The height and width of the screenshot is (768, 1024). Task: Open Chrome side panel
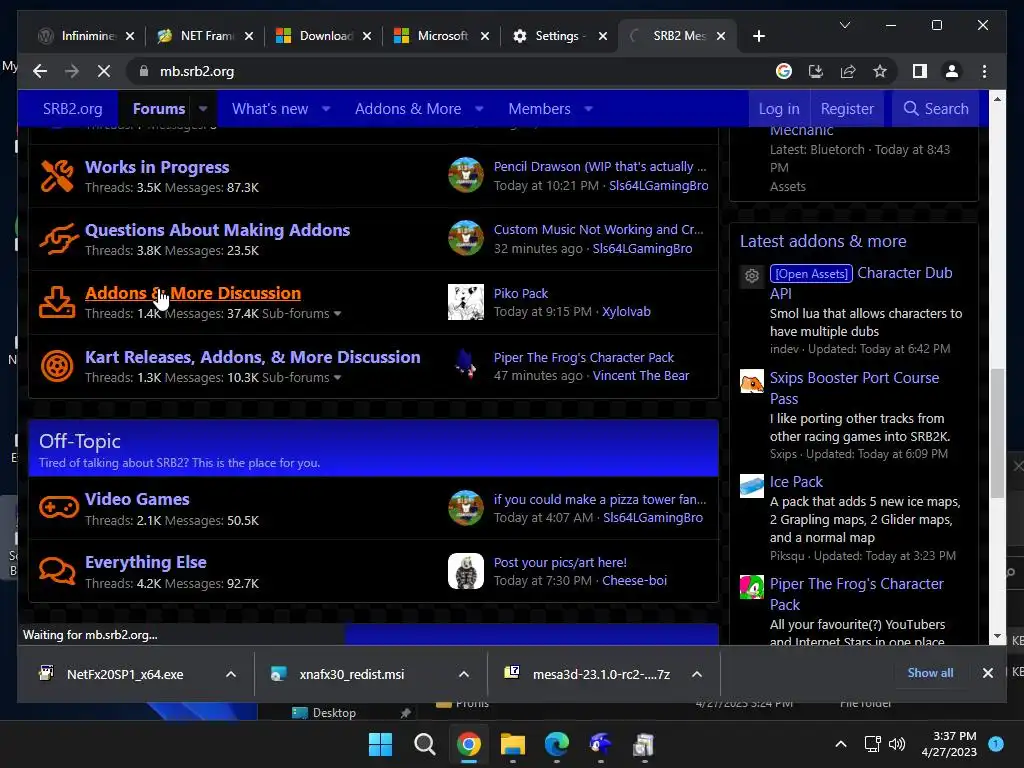(920, 71)
